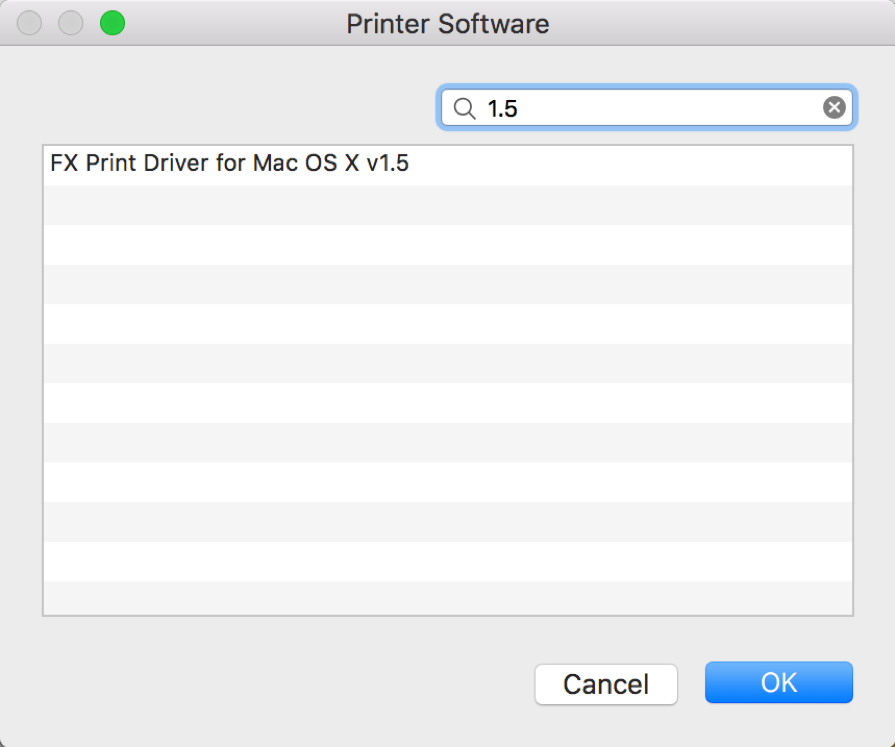Click the magnifying glass search icon
Viewport: 895px width, 747px height.
(464, 108)
